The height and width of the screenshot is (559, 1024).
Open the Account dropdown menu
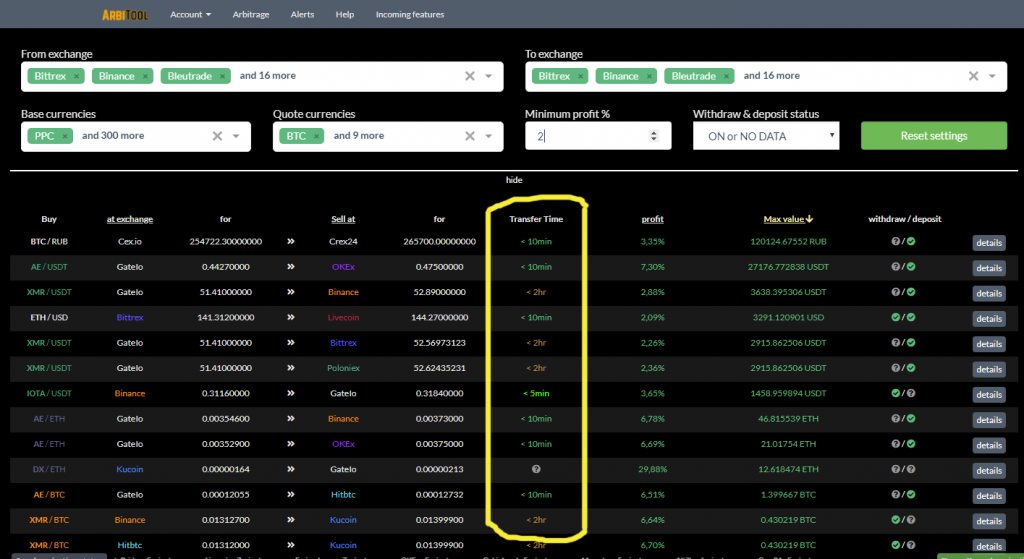(x=190, y=15)
